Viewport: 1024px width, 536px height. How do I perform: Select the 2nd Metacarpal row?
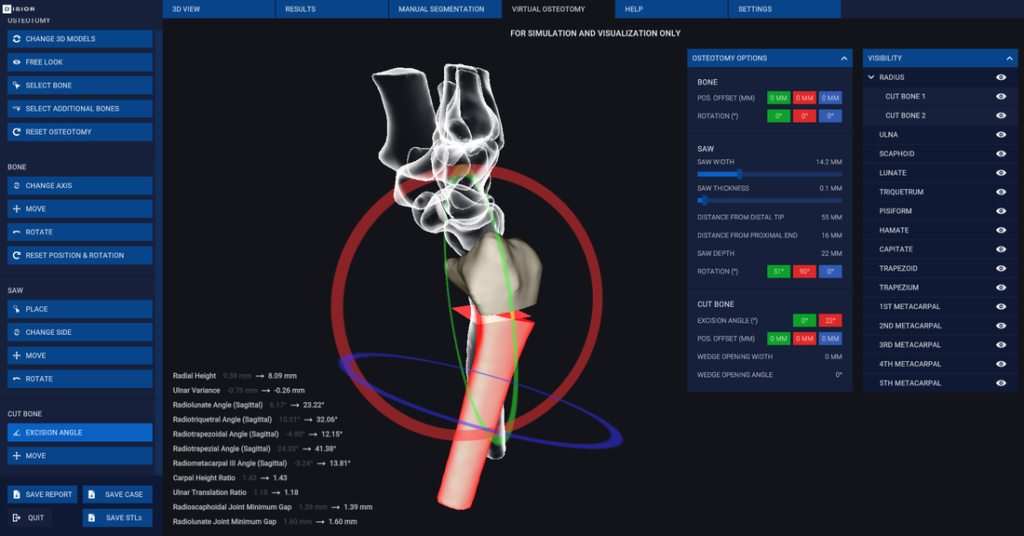(x=940, y=326)
